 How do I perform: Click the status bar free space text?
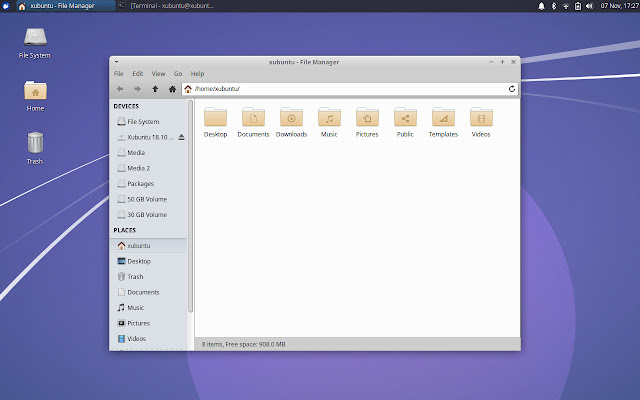pyautogui.click(x=243, y=344)
